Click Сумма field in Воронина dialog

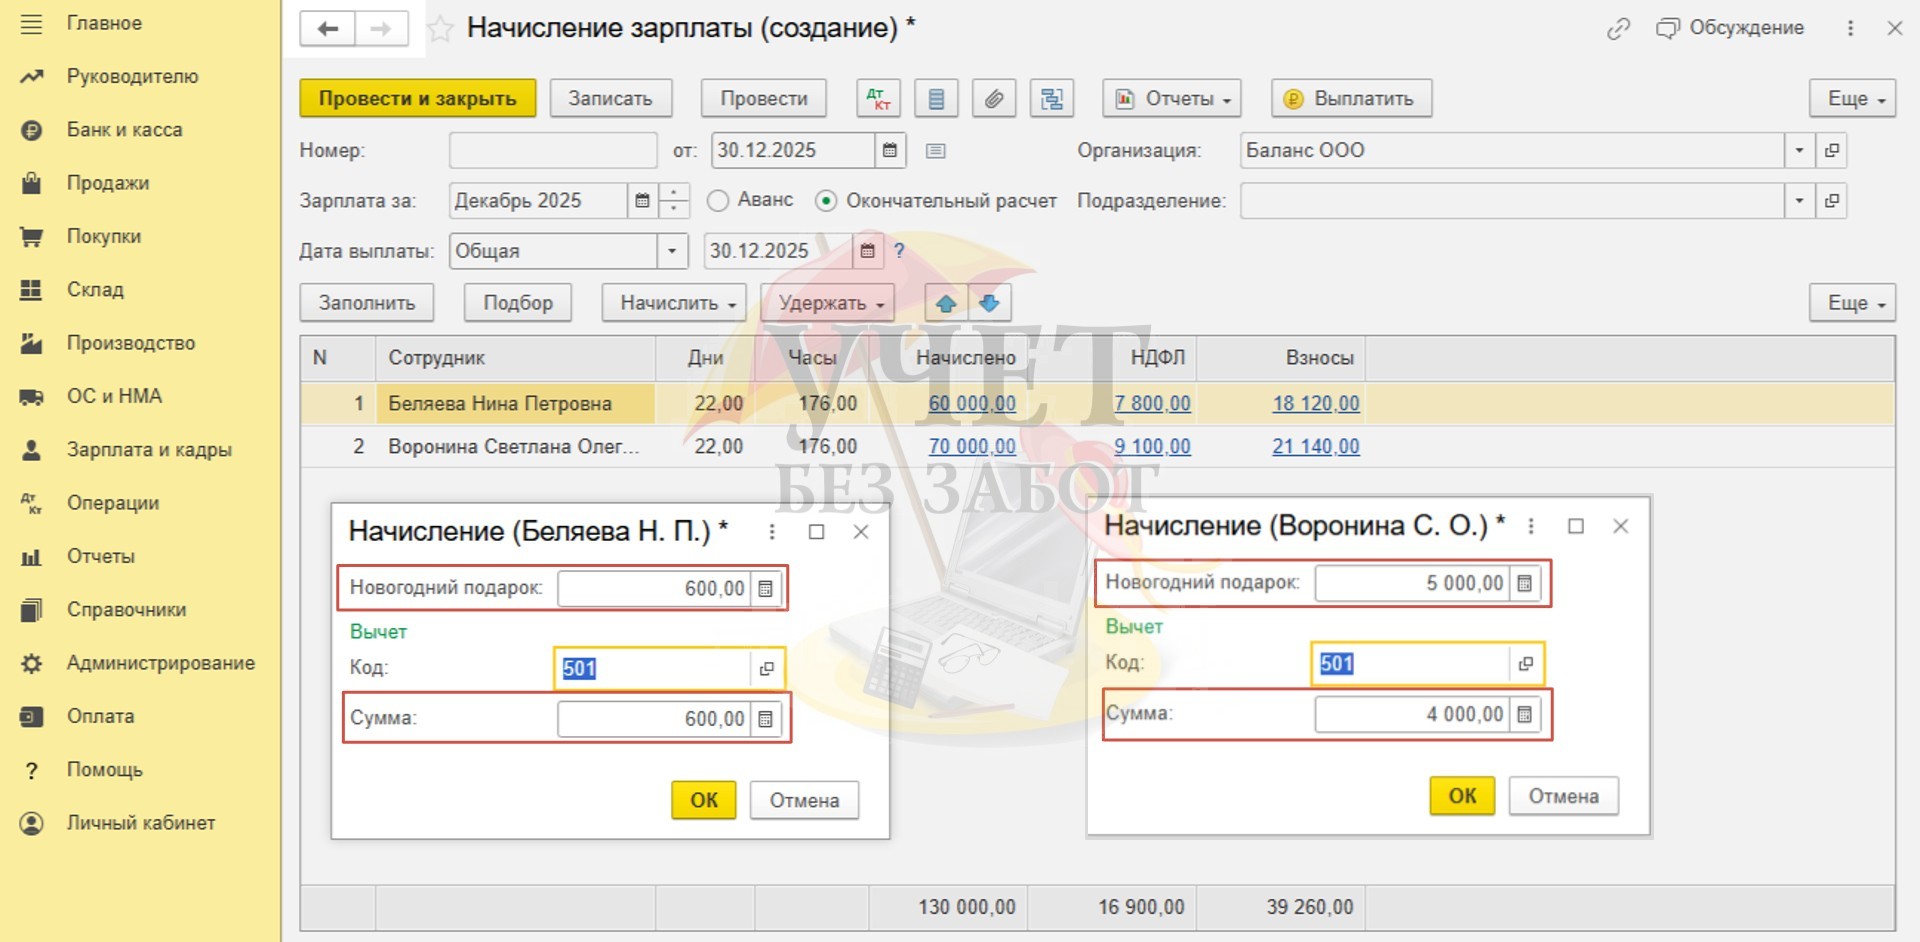[x=1410, y=714]
